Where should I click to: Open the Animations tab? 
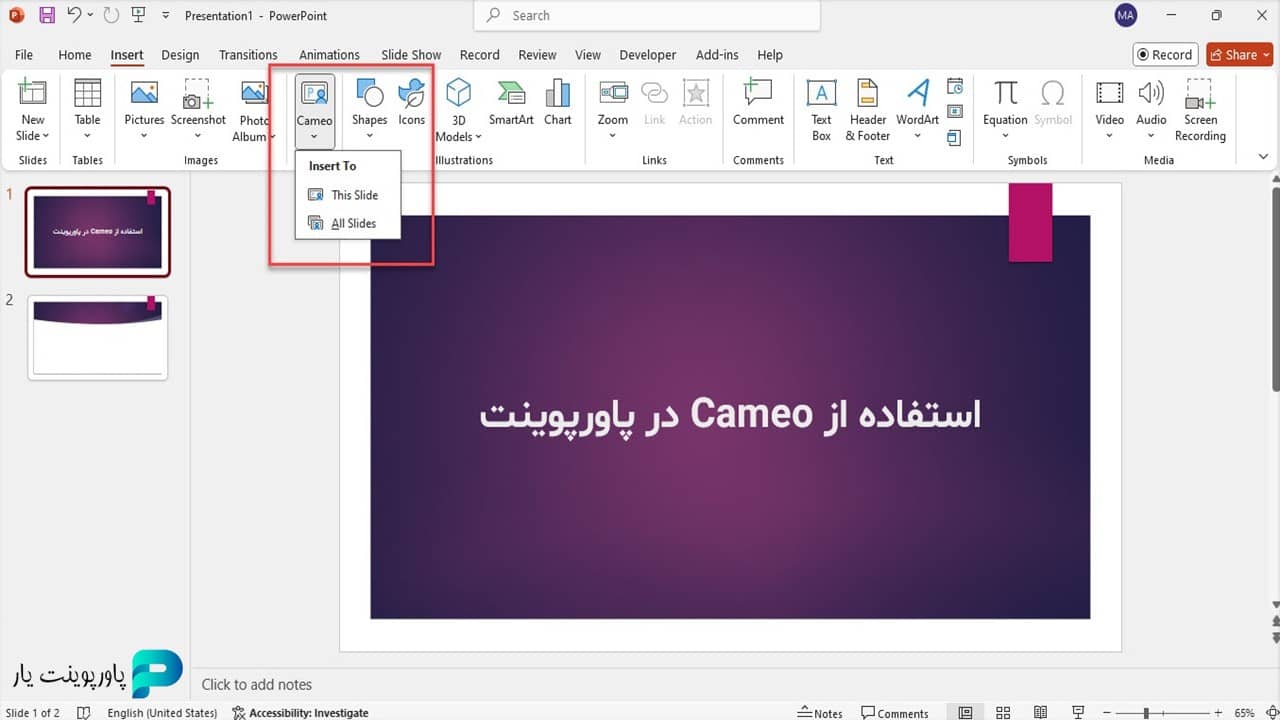pos(329,55)
